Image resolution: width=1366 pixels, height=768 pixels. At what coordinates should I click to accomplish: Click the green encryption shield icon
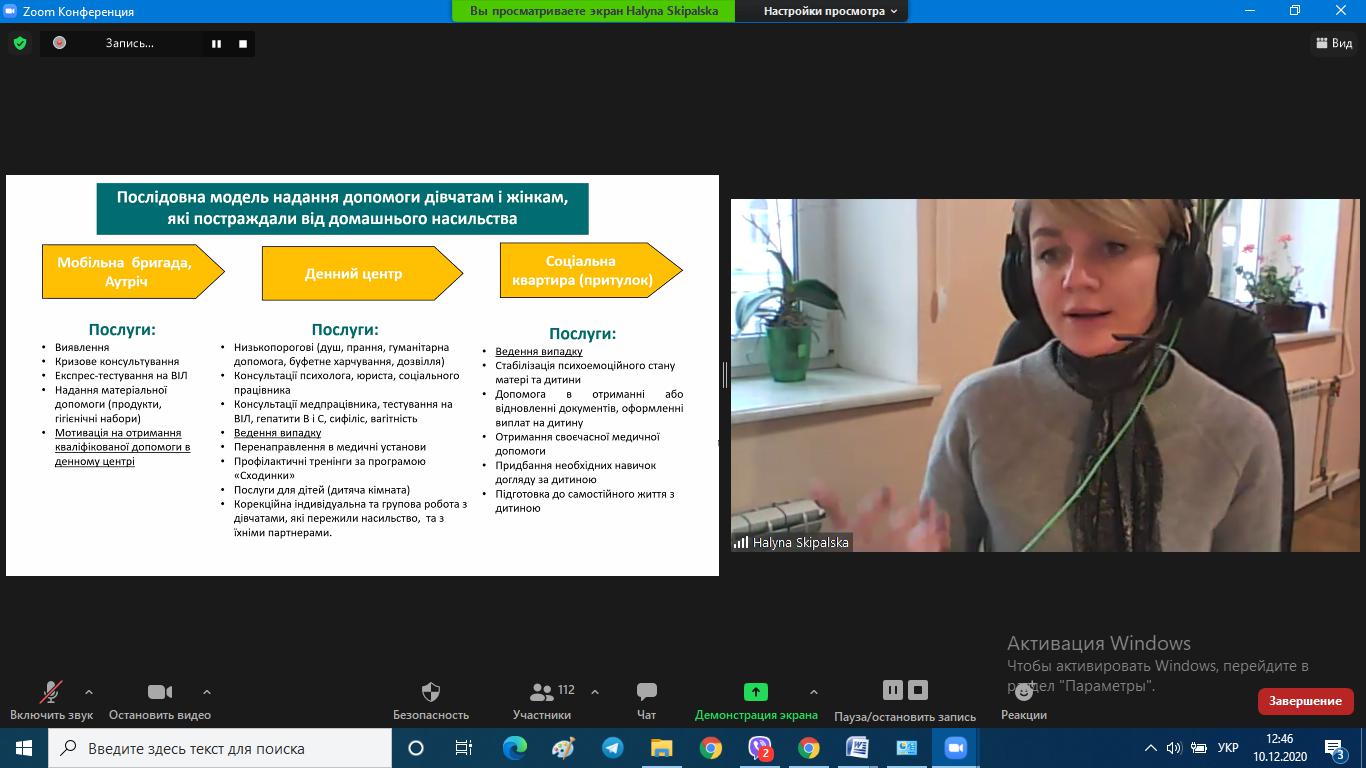click(19, 43)
